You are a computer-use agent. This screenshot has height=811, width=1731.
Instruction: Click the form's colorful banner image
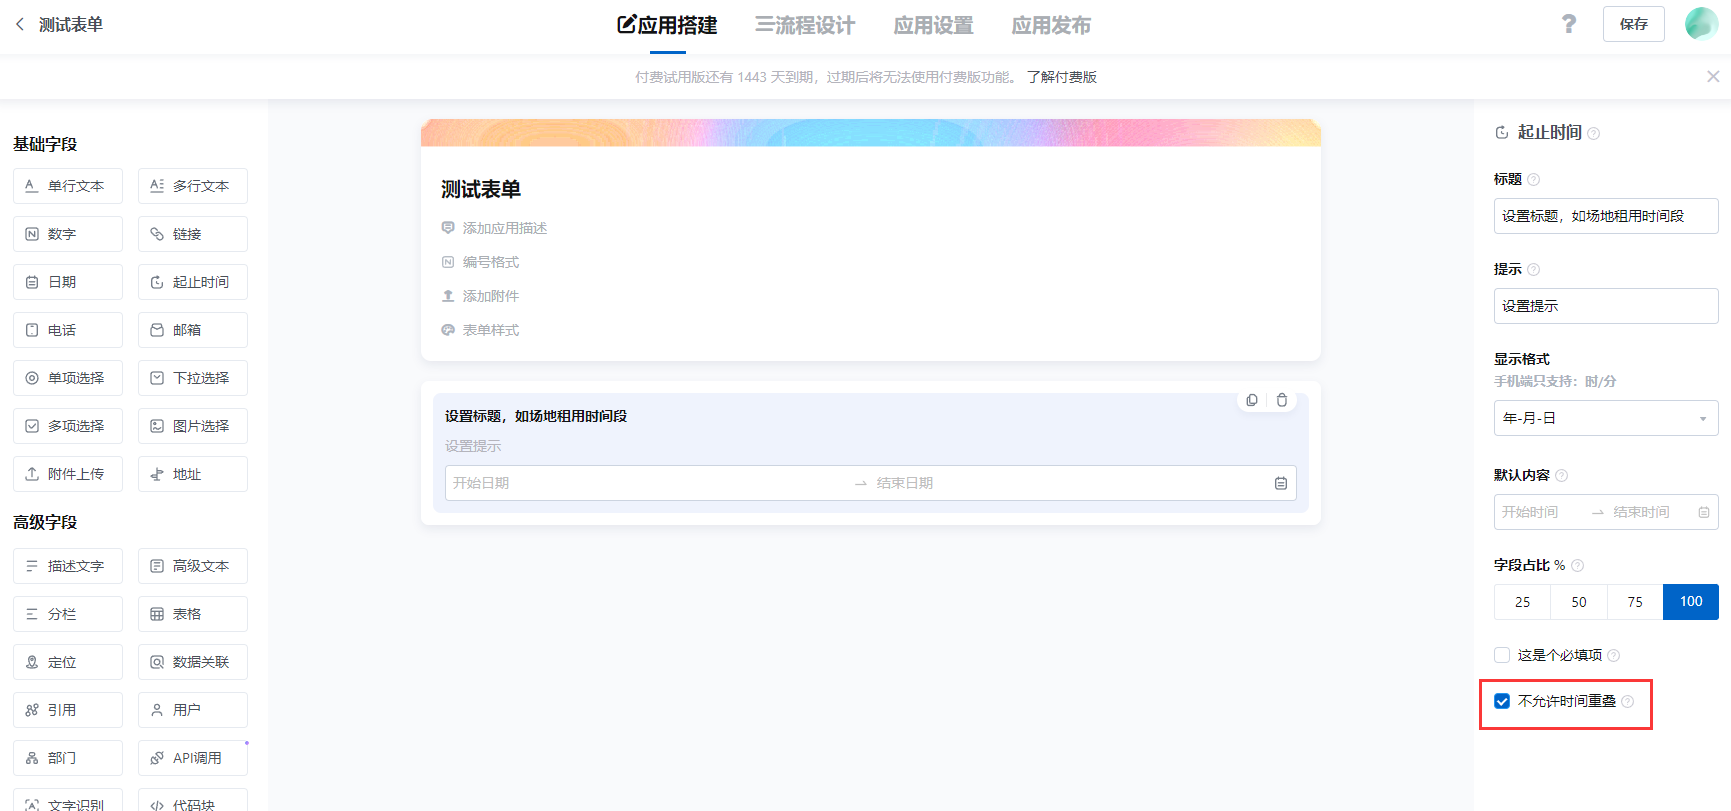pos(871,133)
